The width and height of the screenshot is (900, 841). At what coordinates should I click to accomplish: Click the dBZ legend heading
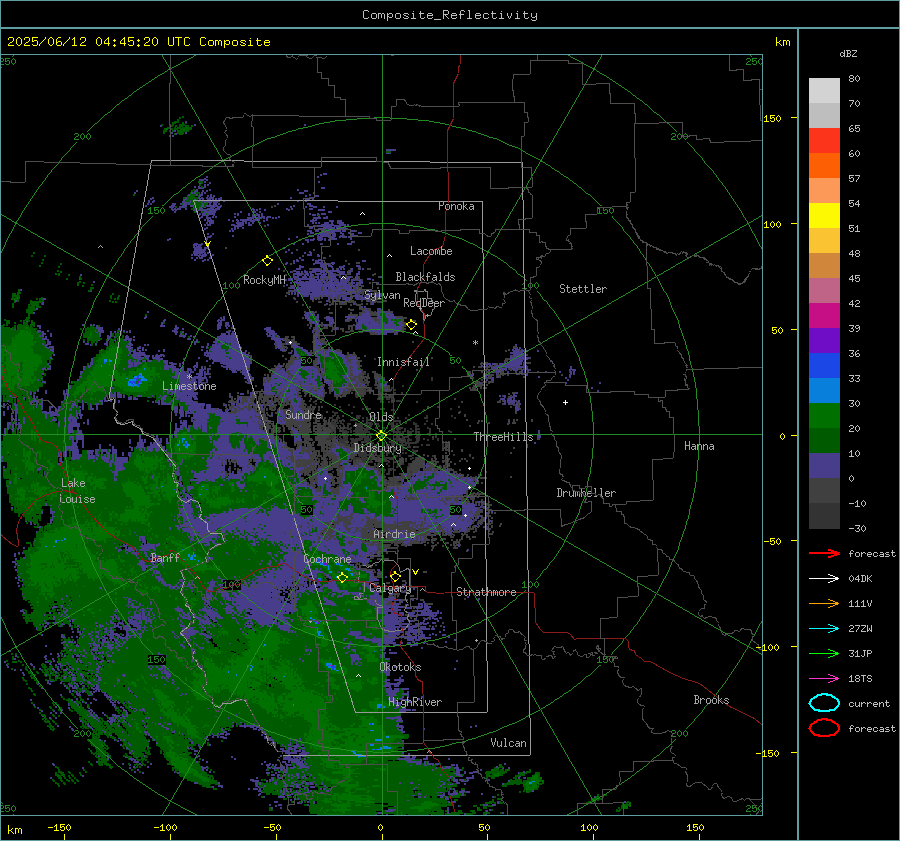point(848,53)
